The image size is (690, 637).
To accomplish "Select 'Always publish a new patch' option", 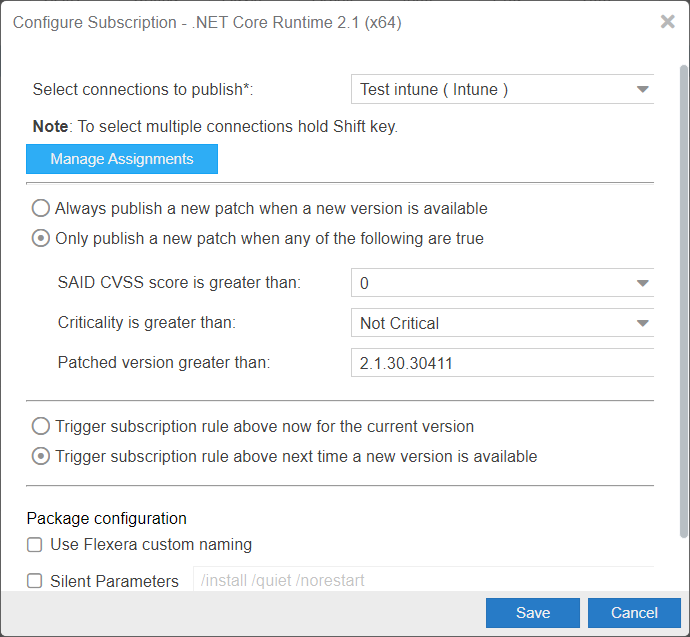I will (41, 209).
